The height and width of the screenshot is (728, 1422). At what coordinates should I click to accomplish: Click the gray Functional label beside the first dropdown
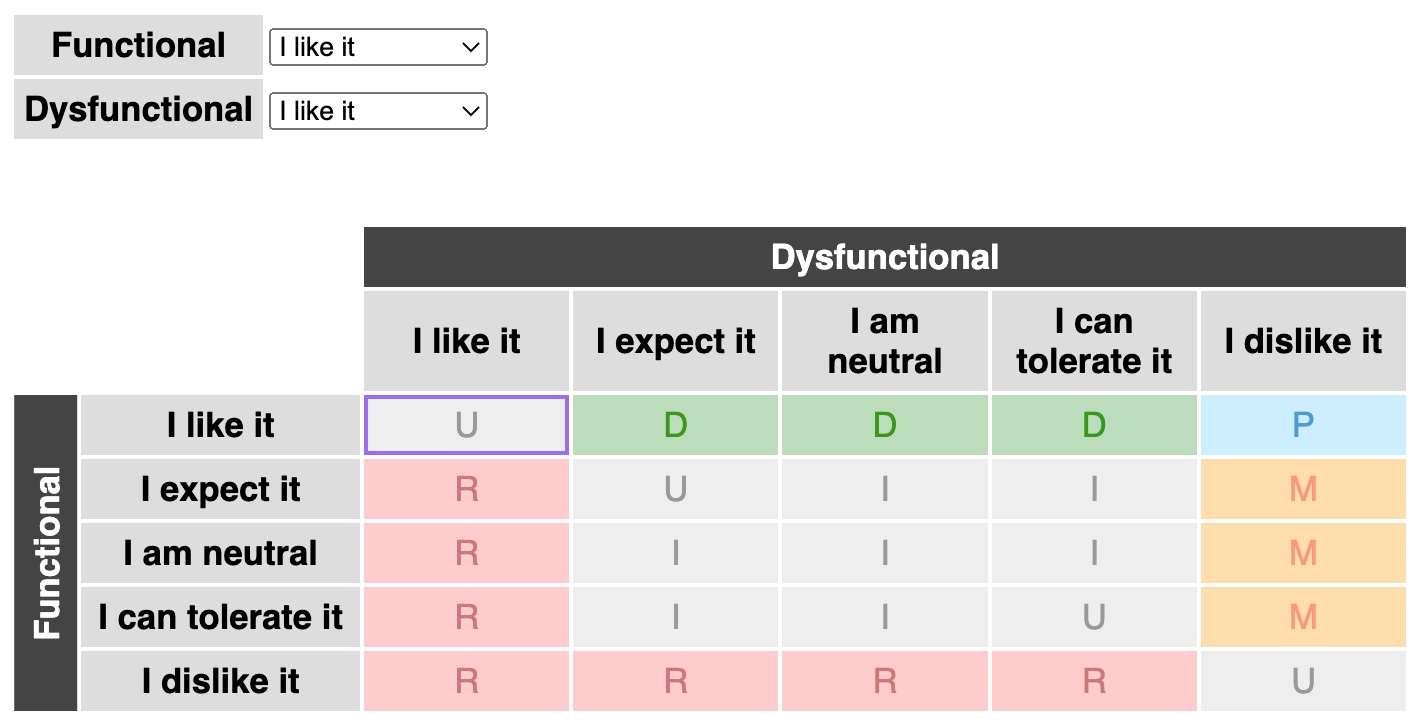tap(138, 45)
